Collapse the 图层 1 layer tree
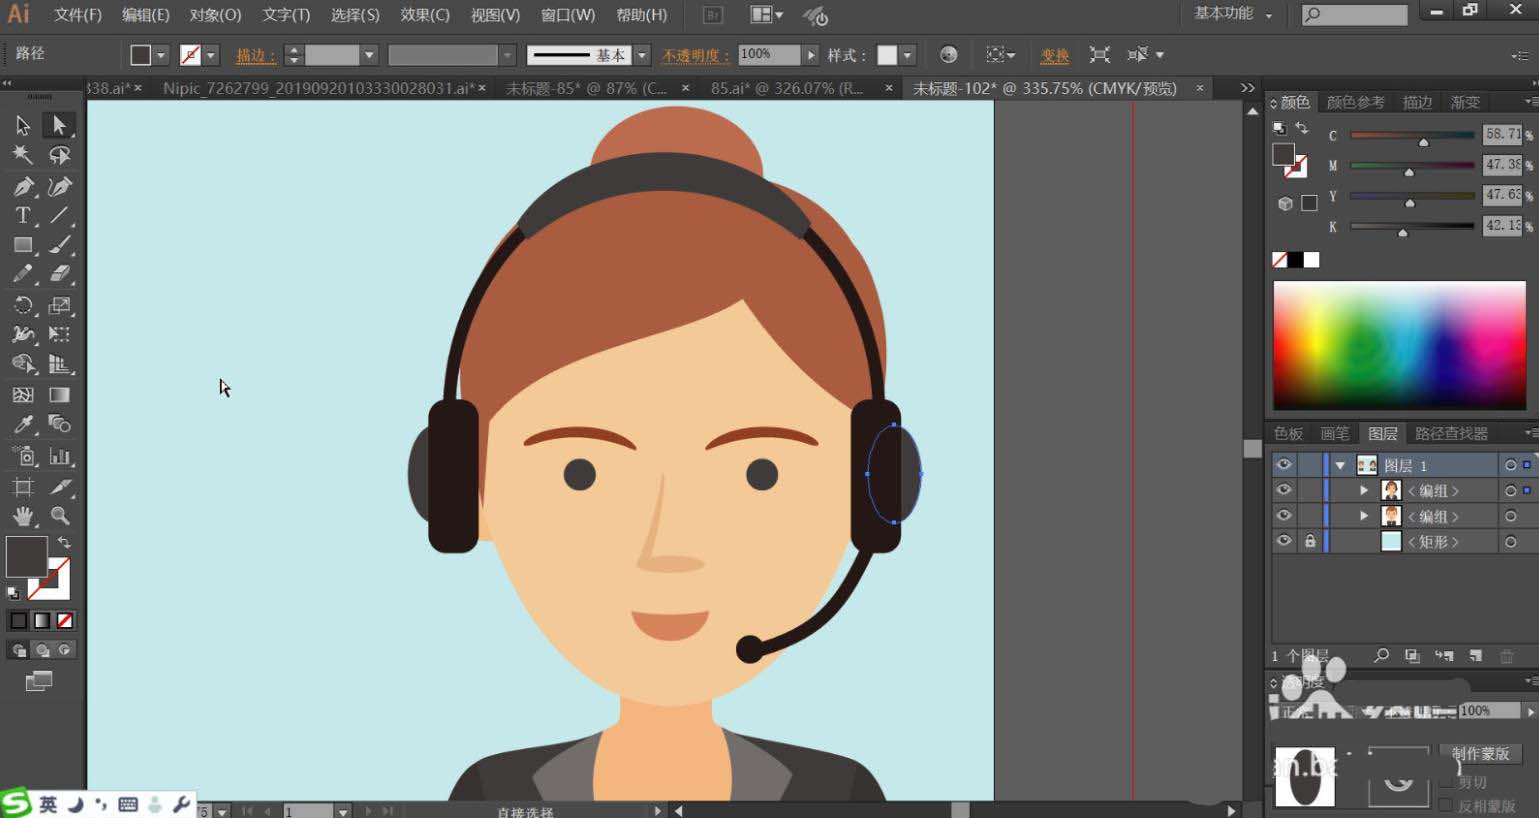Screen dimensions: 1539x818 pyautogui.click(x=1340, y=466)
